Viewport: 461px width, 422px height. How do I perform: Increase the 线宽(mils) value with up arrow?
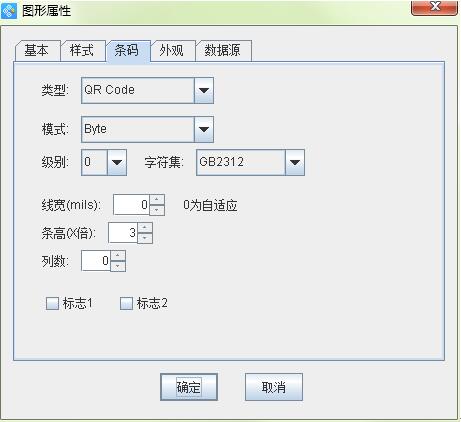(x=157, y=199)
